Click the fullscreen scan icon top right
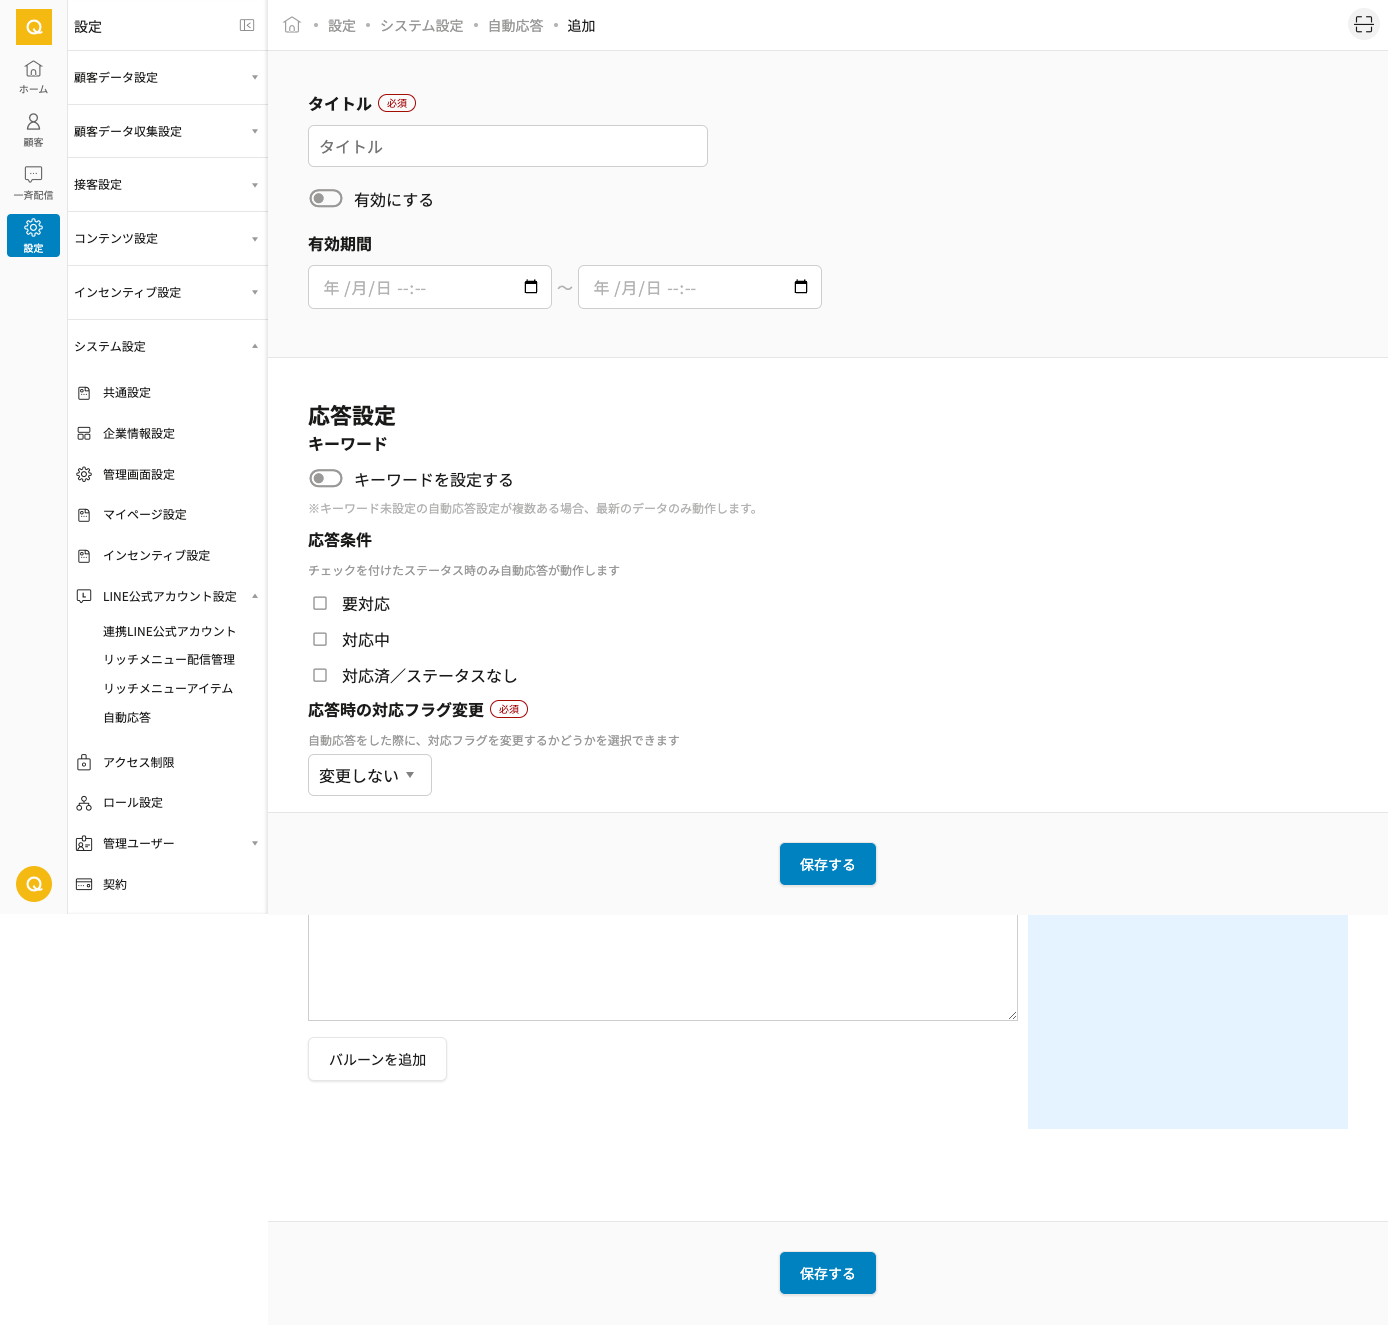The width and height of the screenshot is (1388, 1326). tap(1363, 25)
